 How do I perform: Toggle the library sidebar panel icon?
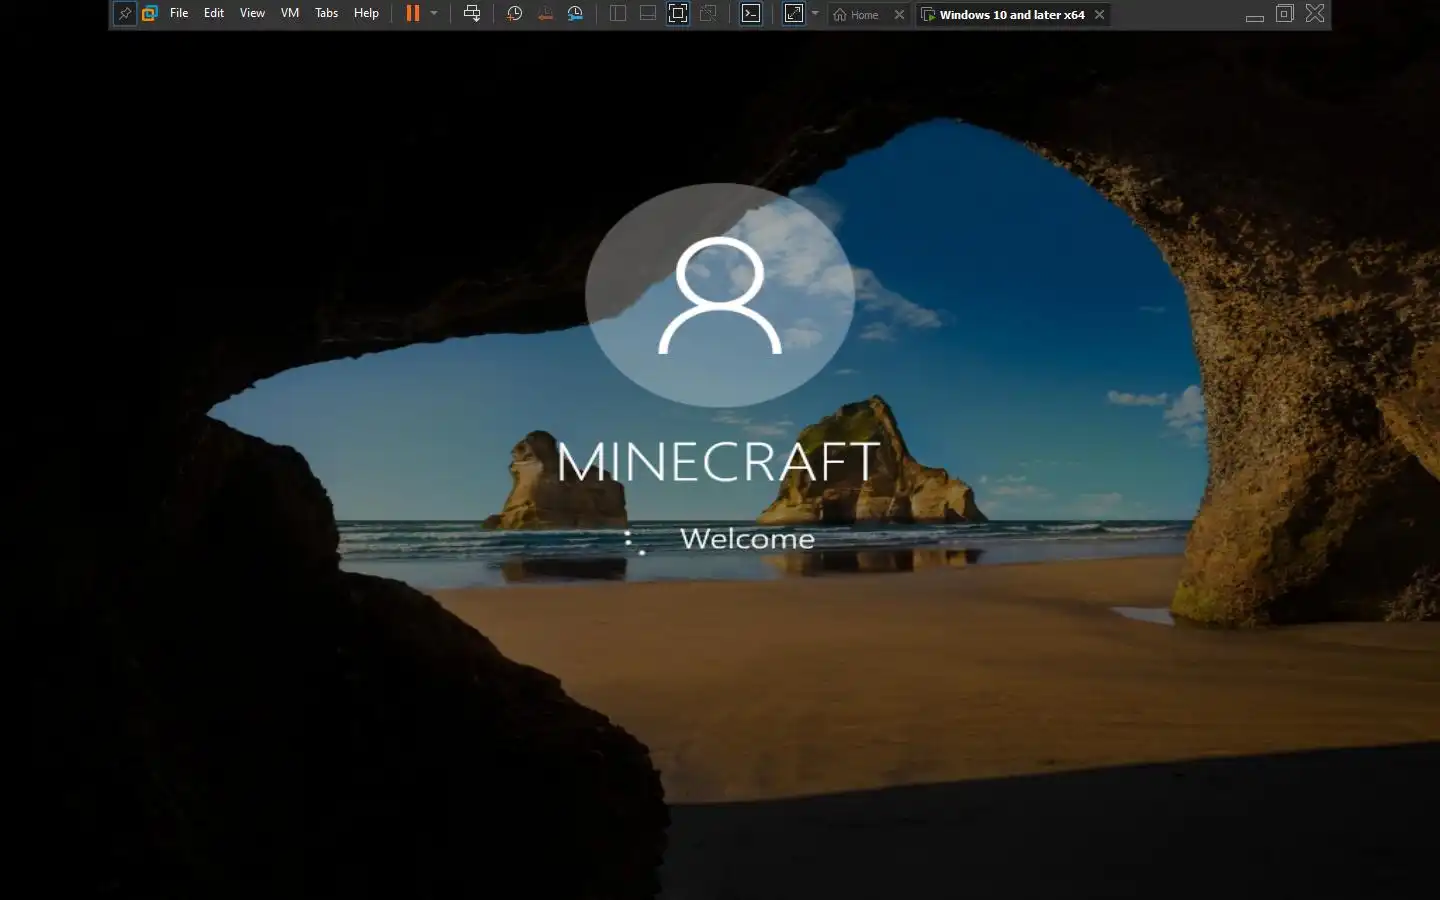(x=618, y=14)
